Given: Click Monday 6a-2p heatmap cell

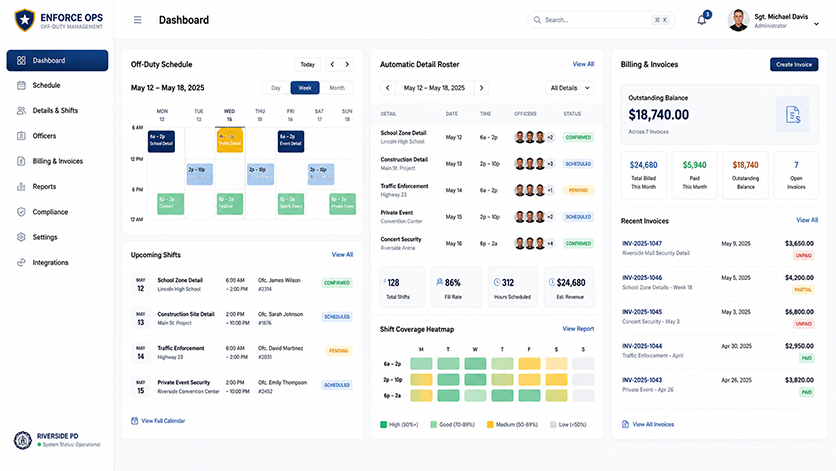Looking at the screenshot, I should point(421,364).
